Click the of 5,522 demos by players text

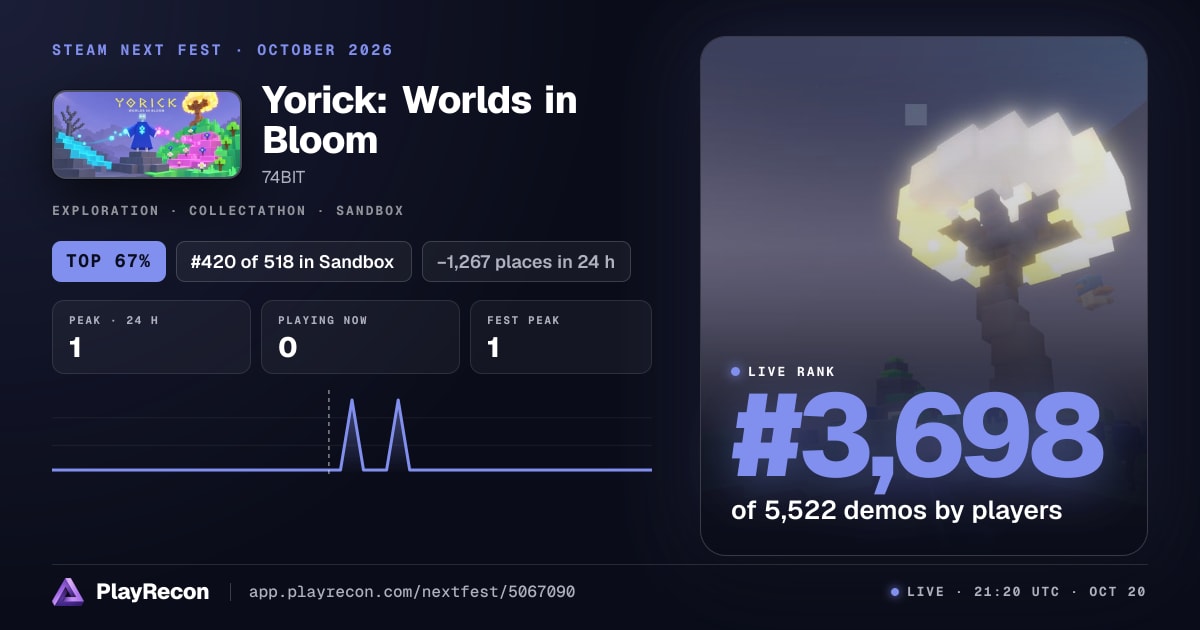pyautogui.click(x=896, y=511)
